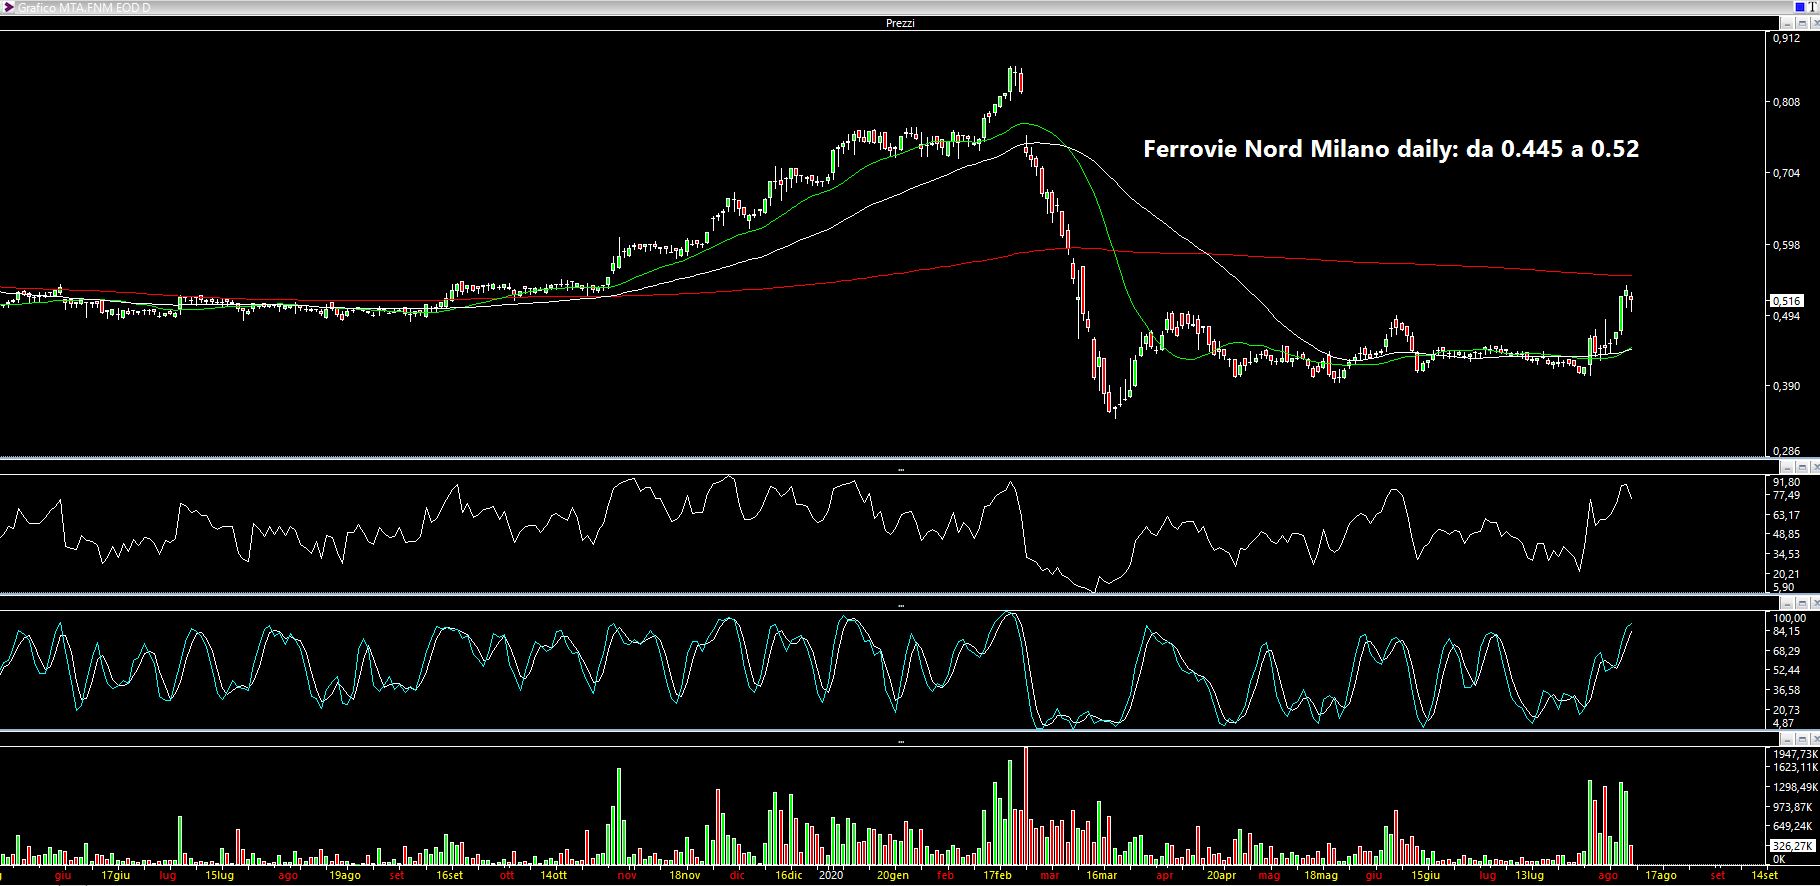Click the 0,808 price axis label
This screenshot has height=886, width=1820.
[1786, 102]
